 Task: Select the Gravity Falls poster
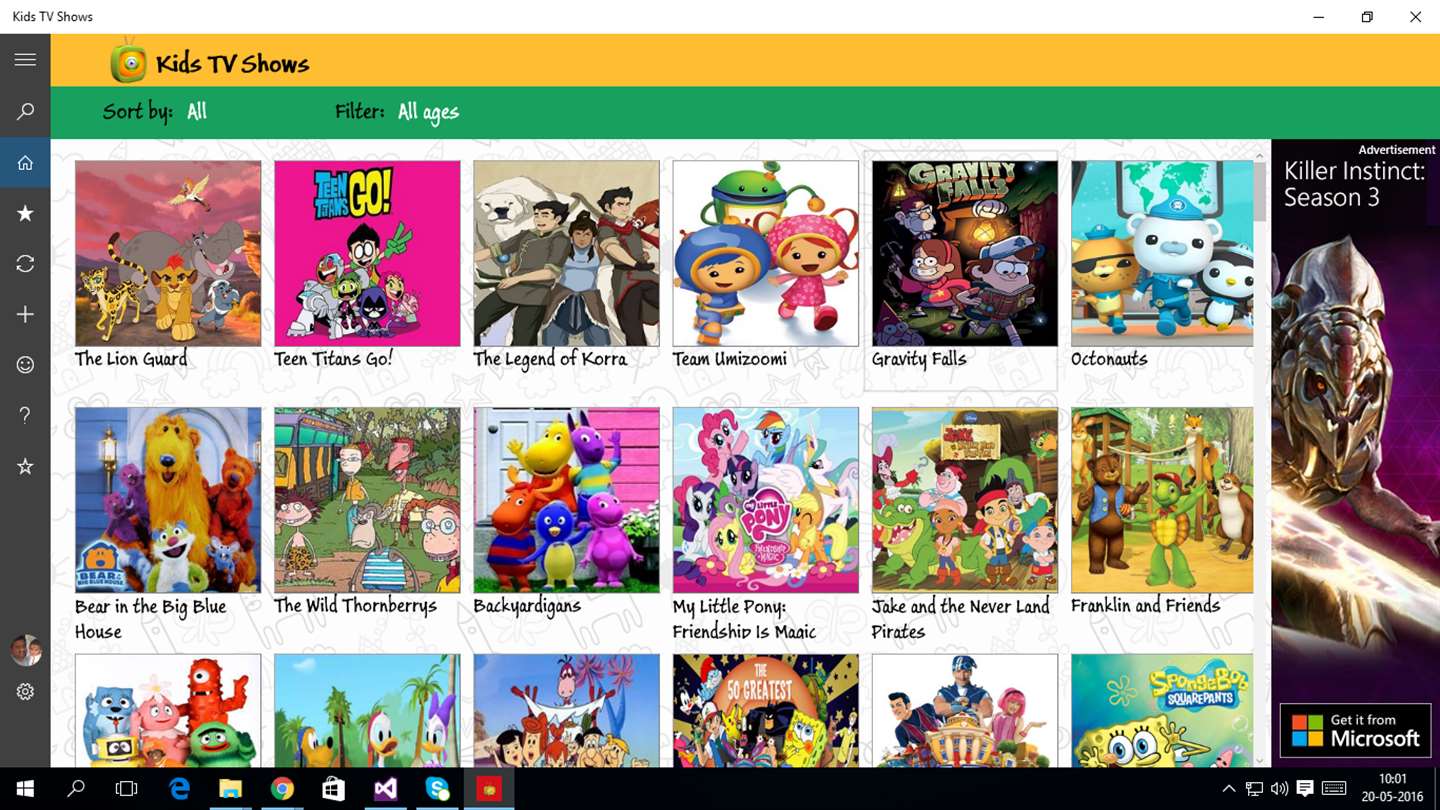click(x=964, y=253)
